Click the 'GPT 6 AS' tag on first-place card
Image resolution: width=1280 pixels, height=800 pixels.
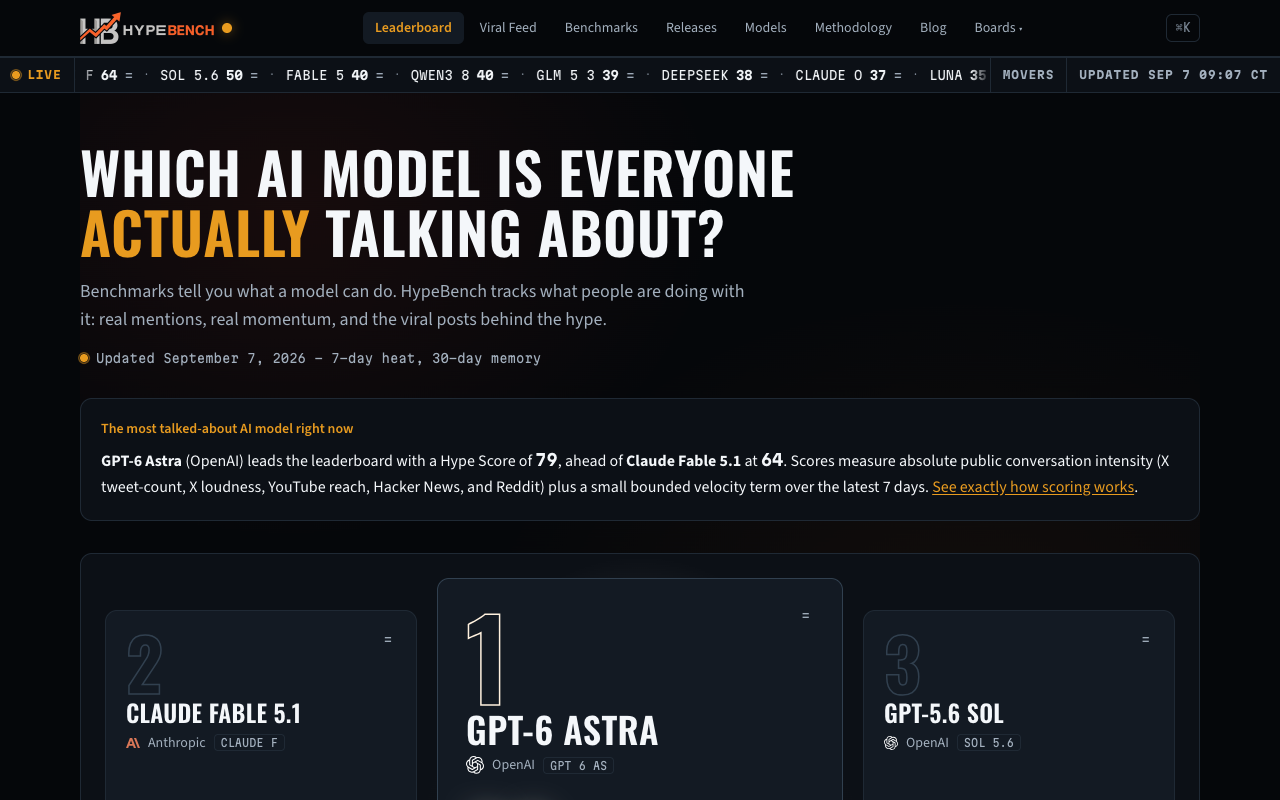pyautogui.click(x=578, y=765)
